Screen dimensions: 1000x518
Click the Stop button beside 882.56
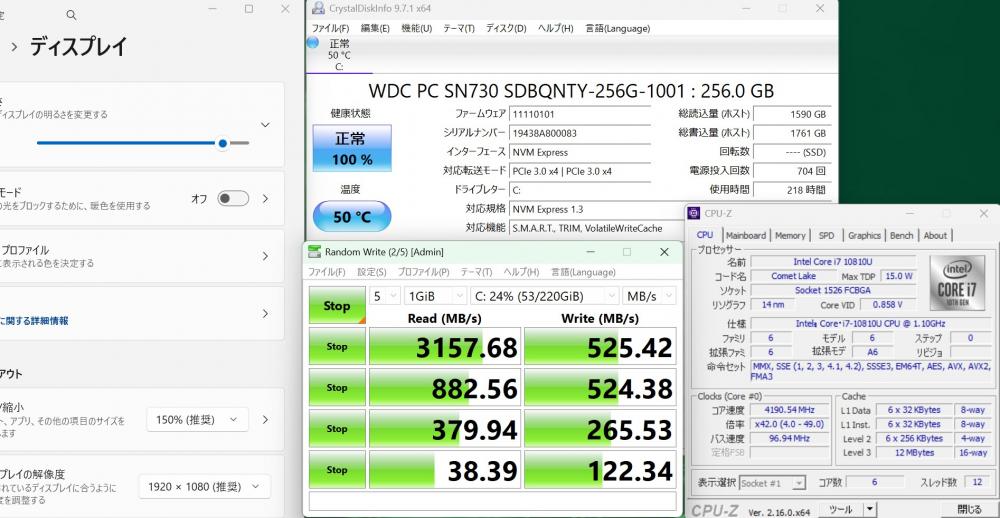(x=337, y=387)
